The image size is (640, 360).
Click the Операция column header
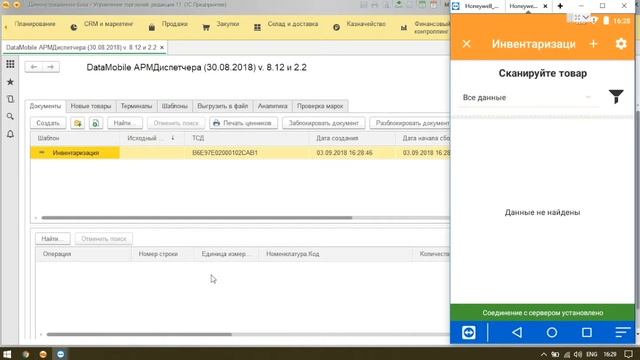(83, 254)
